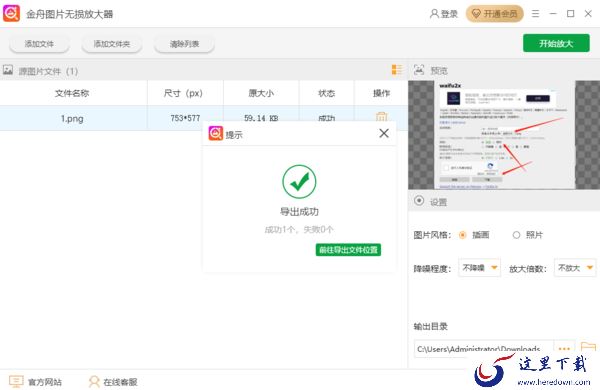Click the output directory path field

pos(484,348)
